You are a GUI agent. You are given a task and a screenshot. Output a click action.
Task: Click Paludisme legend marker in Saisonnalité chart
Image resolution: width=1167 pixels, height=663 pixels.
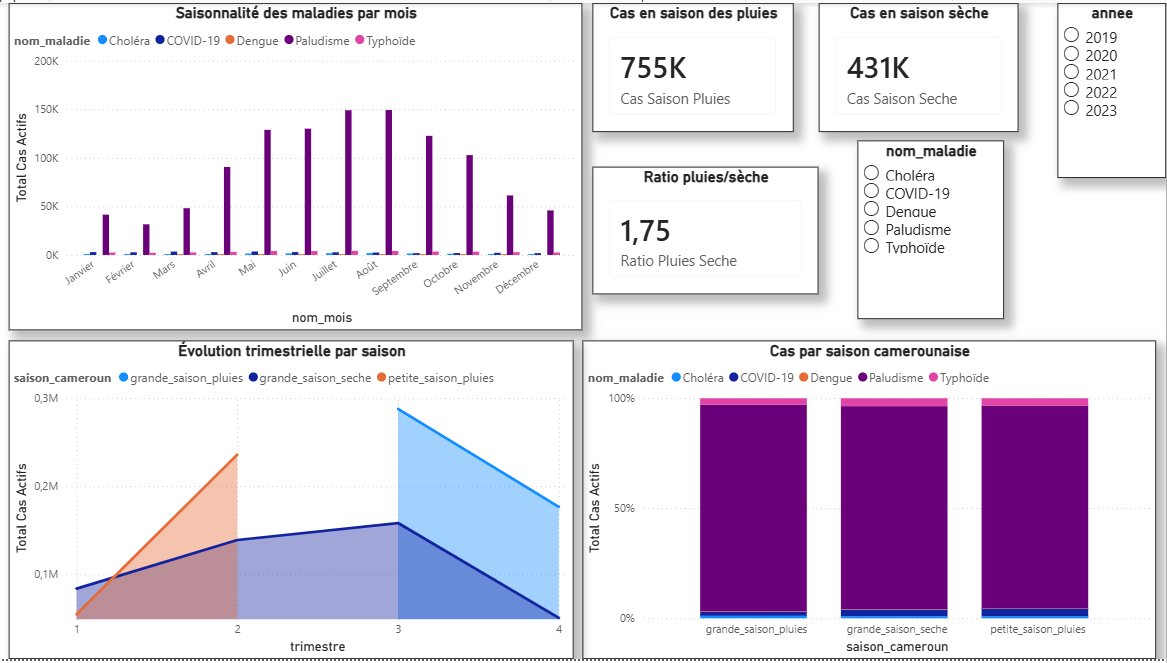[289, 41]
